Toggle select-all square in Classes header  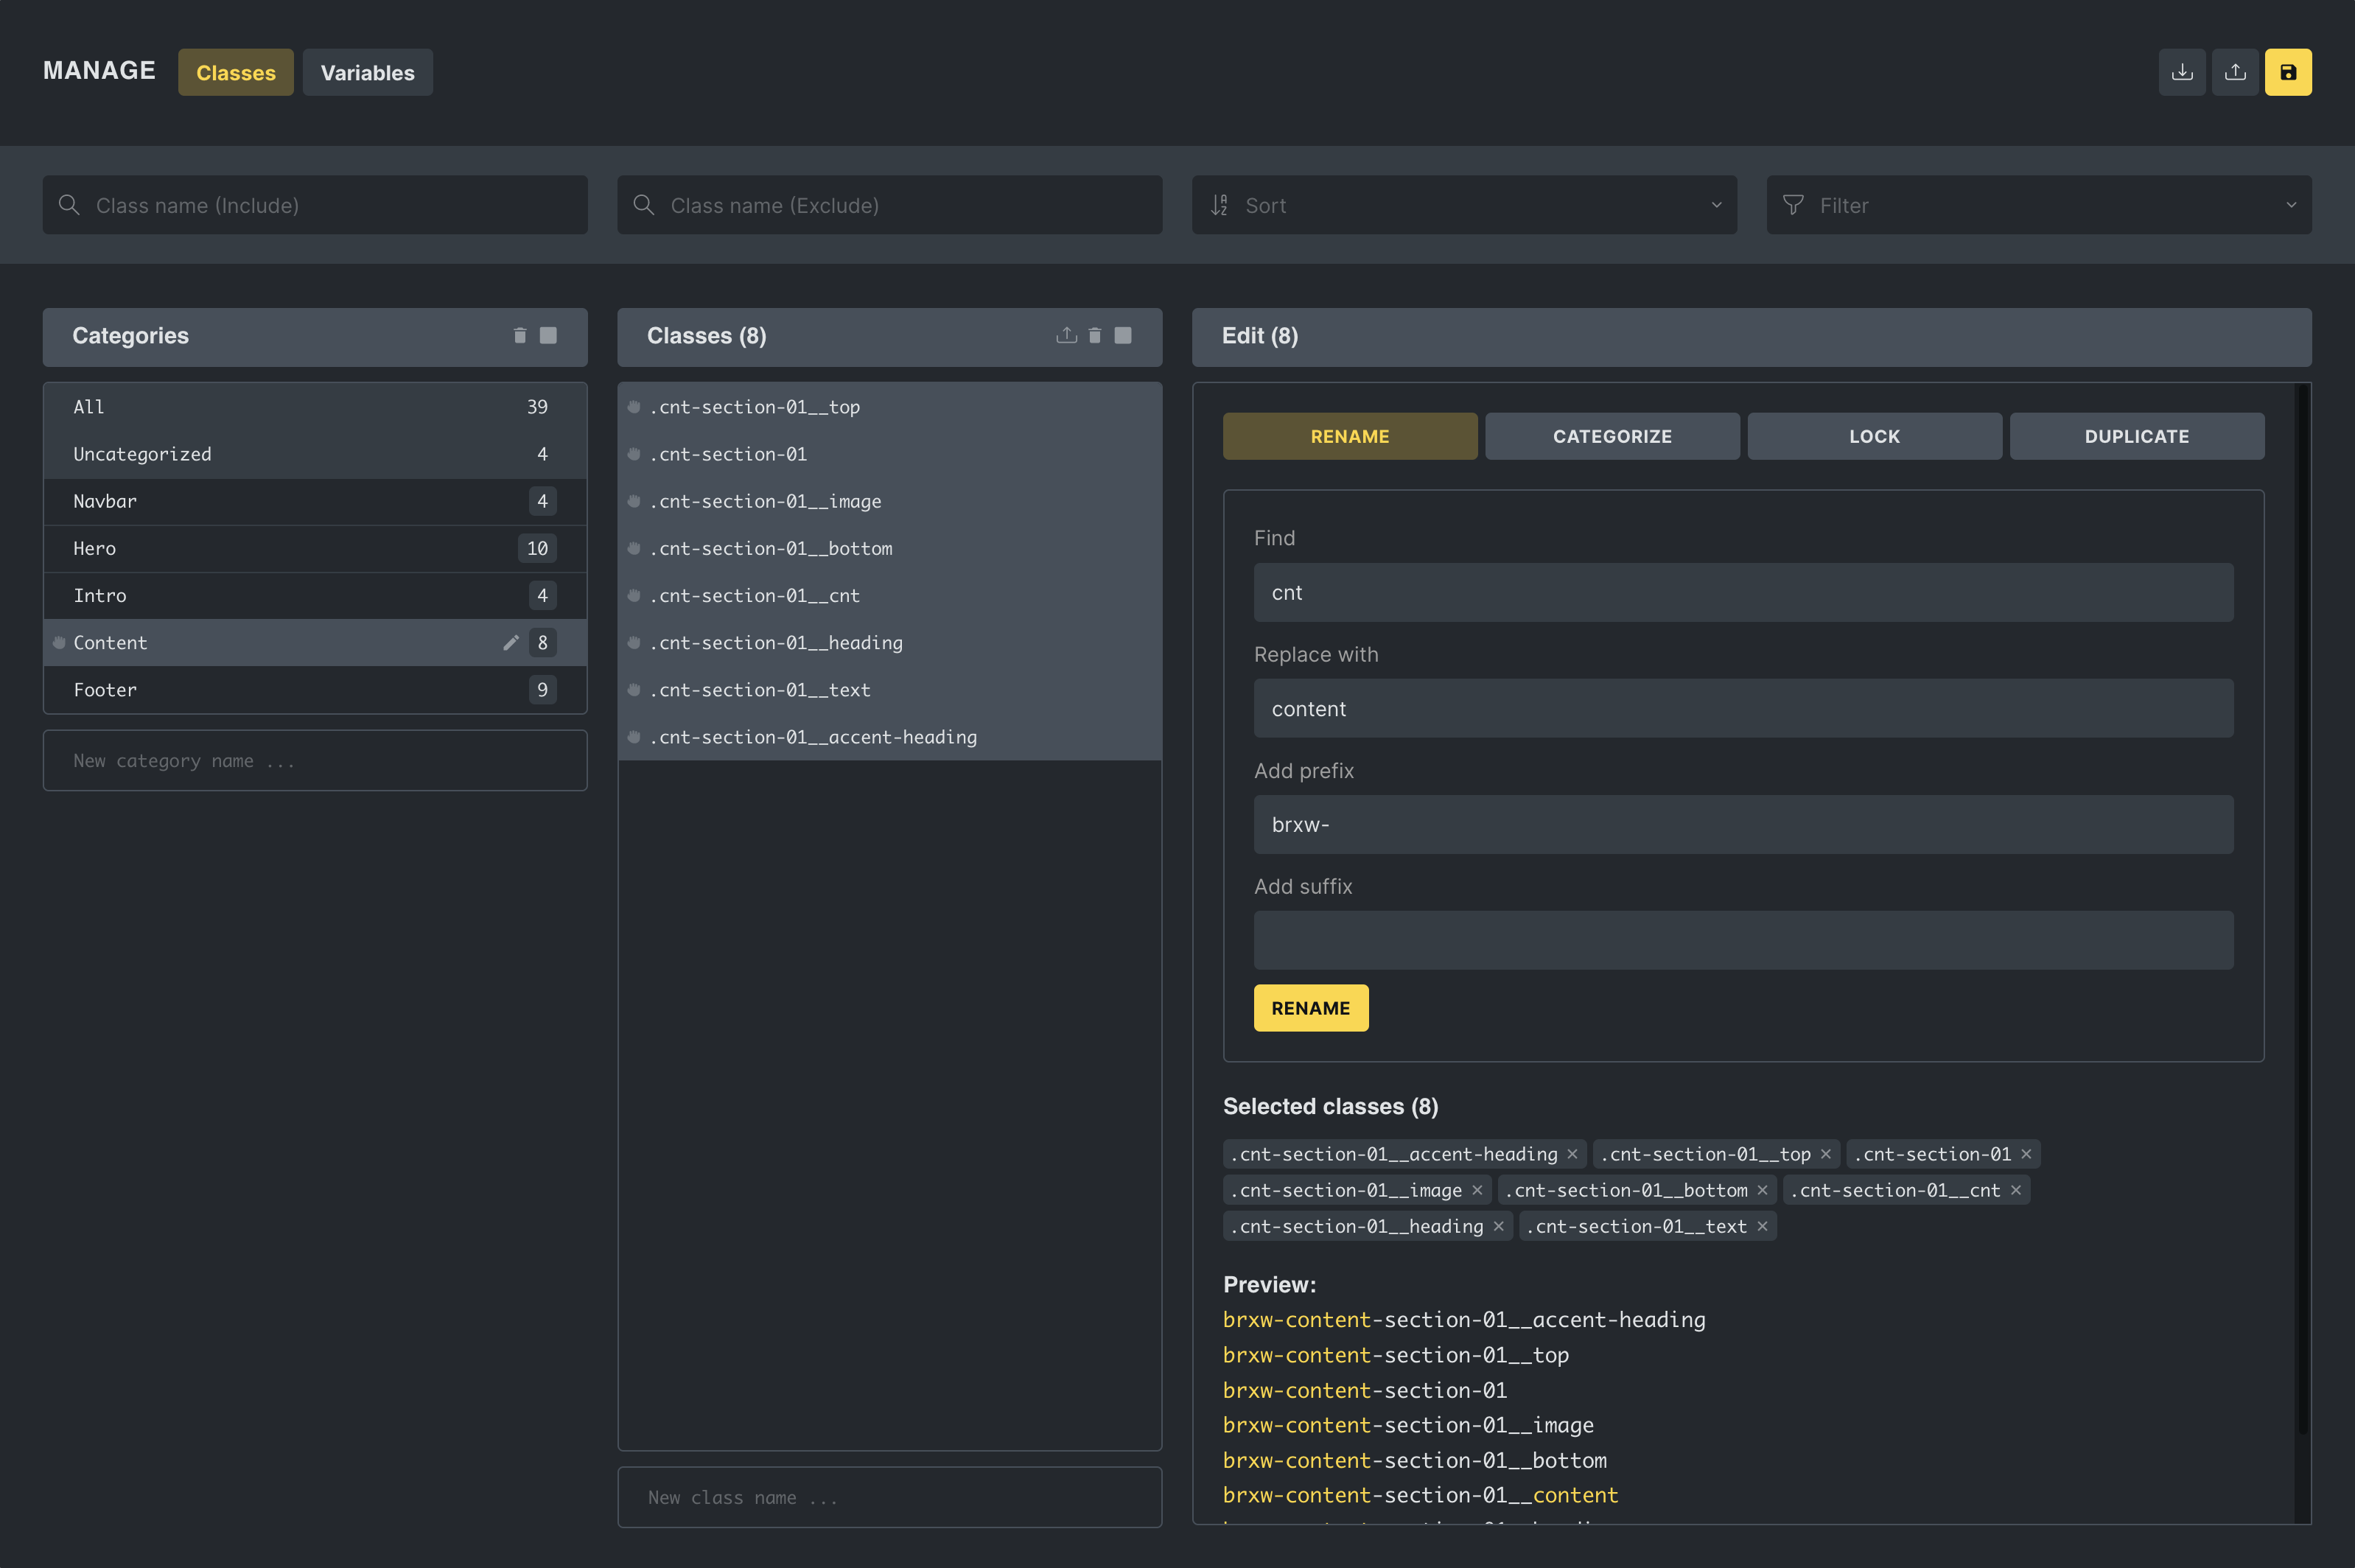pos(1123,336)
